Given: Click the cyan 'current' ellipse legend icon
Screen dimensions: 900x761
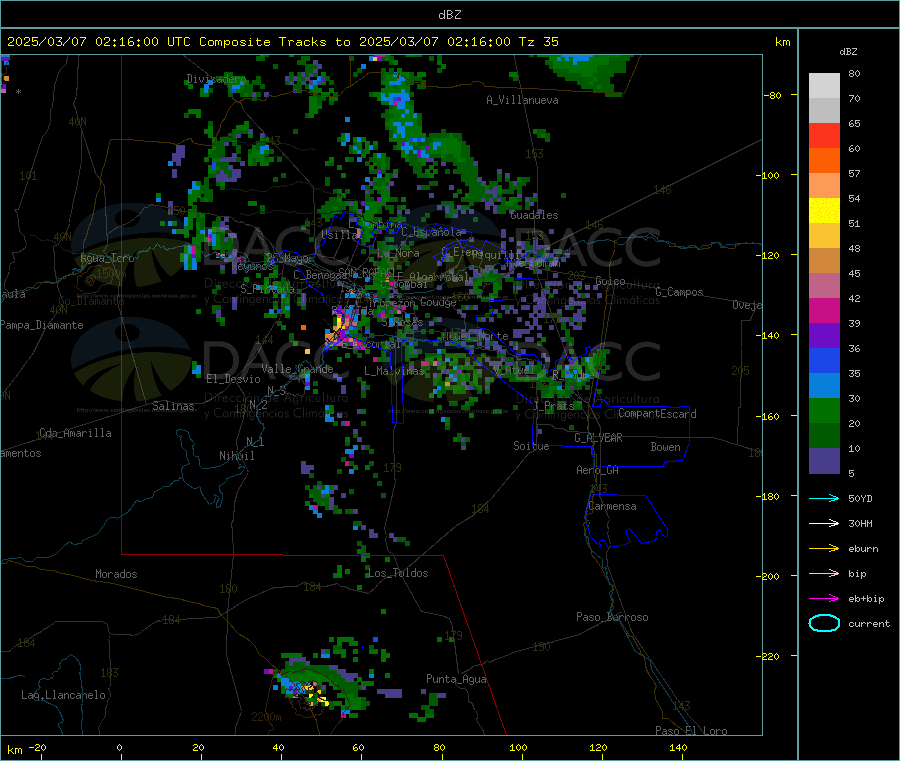Looking at the screenshot, I should click(824, 623).
